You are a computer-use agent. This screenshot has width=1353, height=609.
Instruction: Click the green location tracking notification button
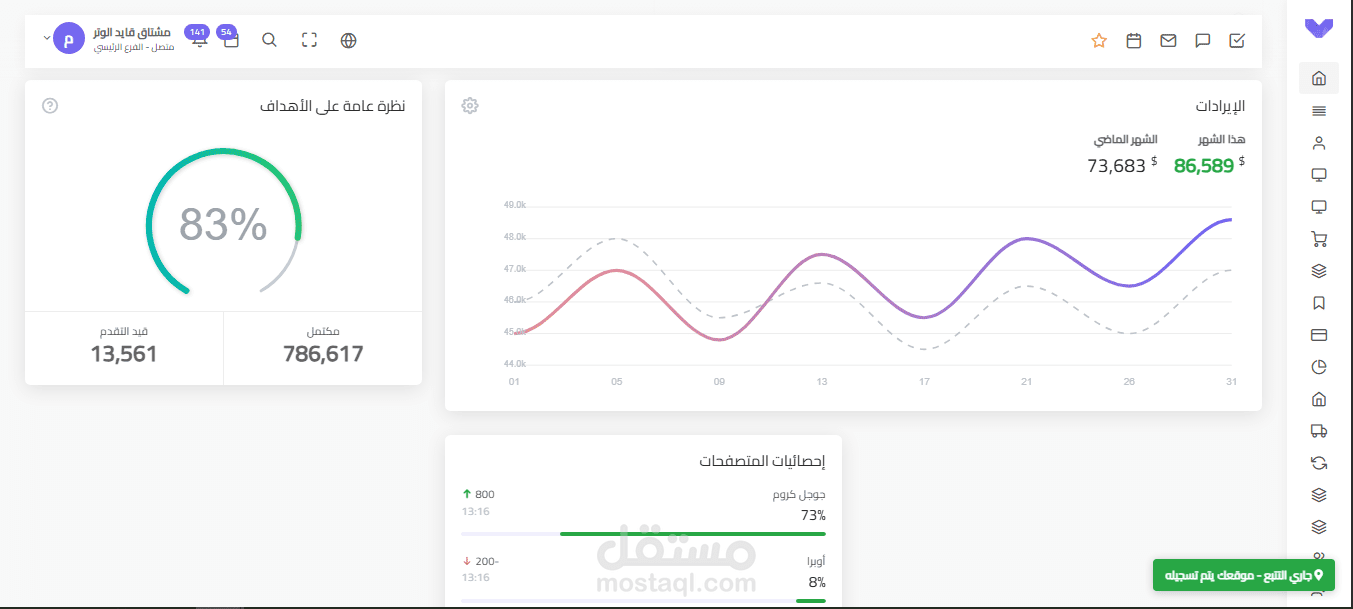click(1243, 575)
